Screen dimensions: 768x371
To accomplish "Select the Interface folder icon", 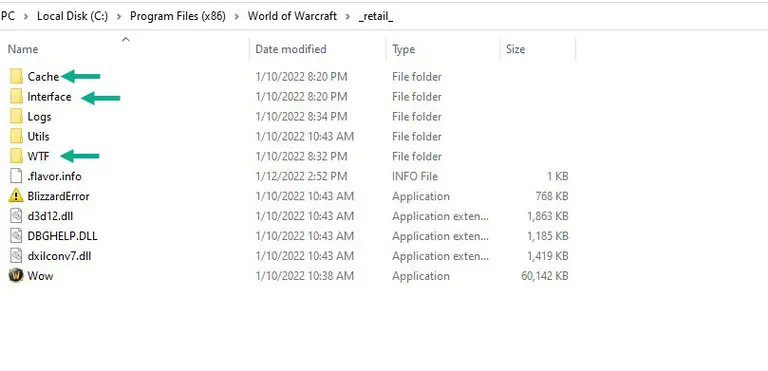I will click(x=16, y=97).
